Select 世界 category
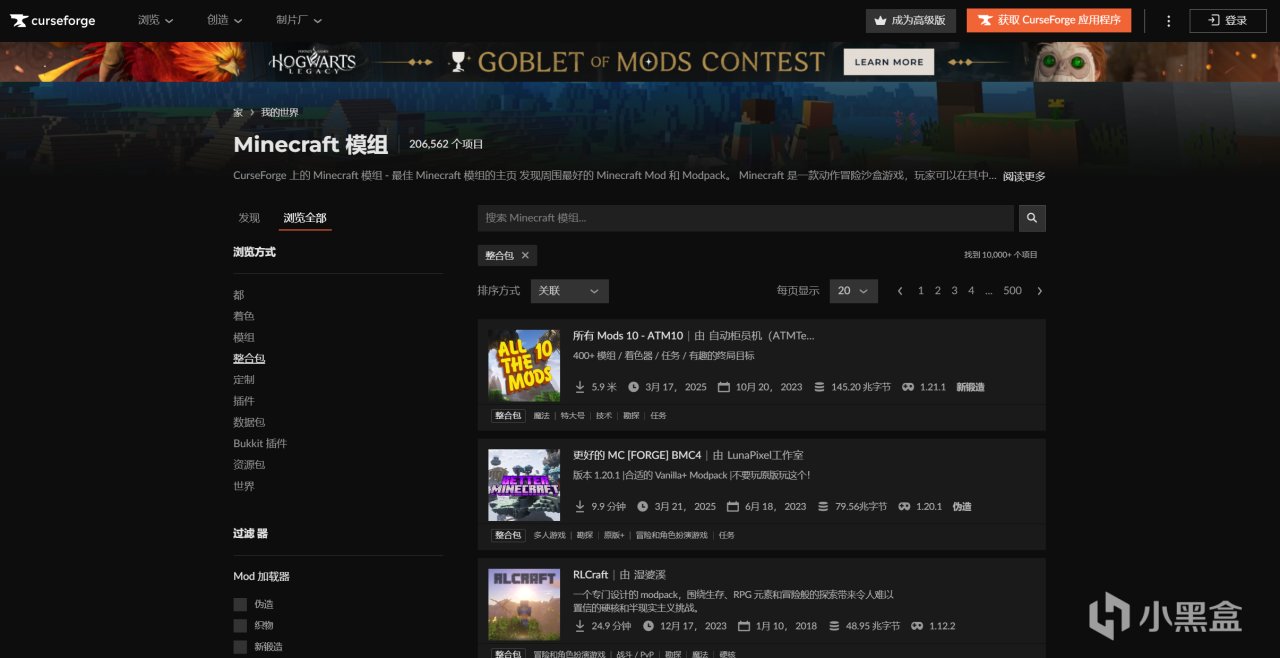Image resolution: width=1280 pixels, height=658 pixels. click(244, 486)
